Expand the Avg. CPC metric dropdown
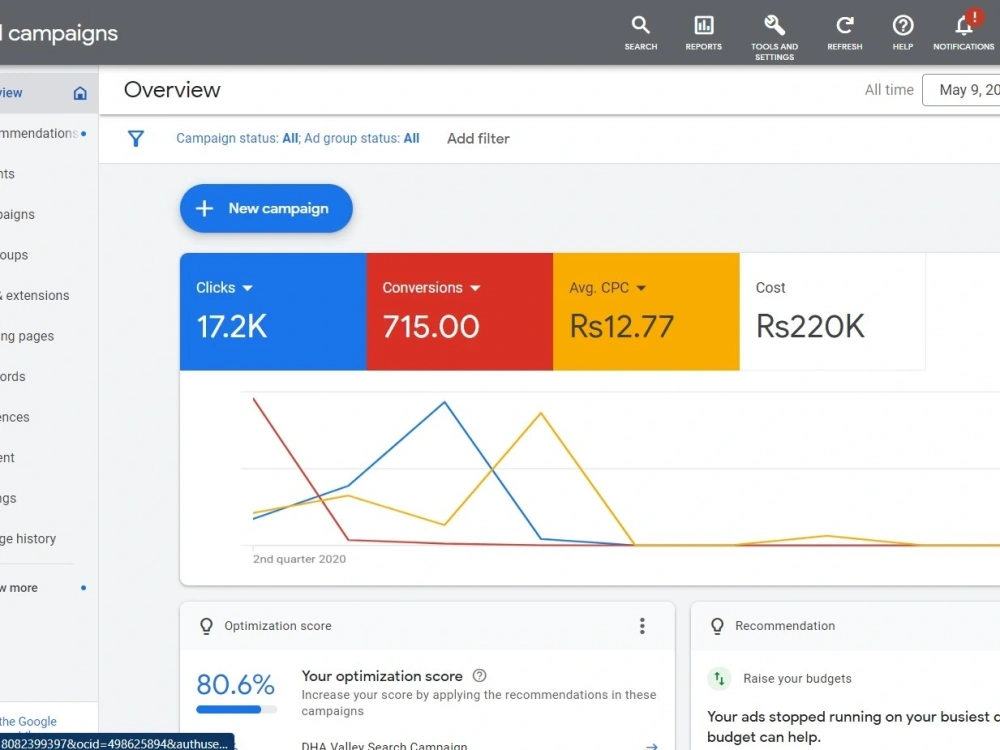Viewport: 1000px width, 750px height. pos(641,288)
